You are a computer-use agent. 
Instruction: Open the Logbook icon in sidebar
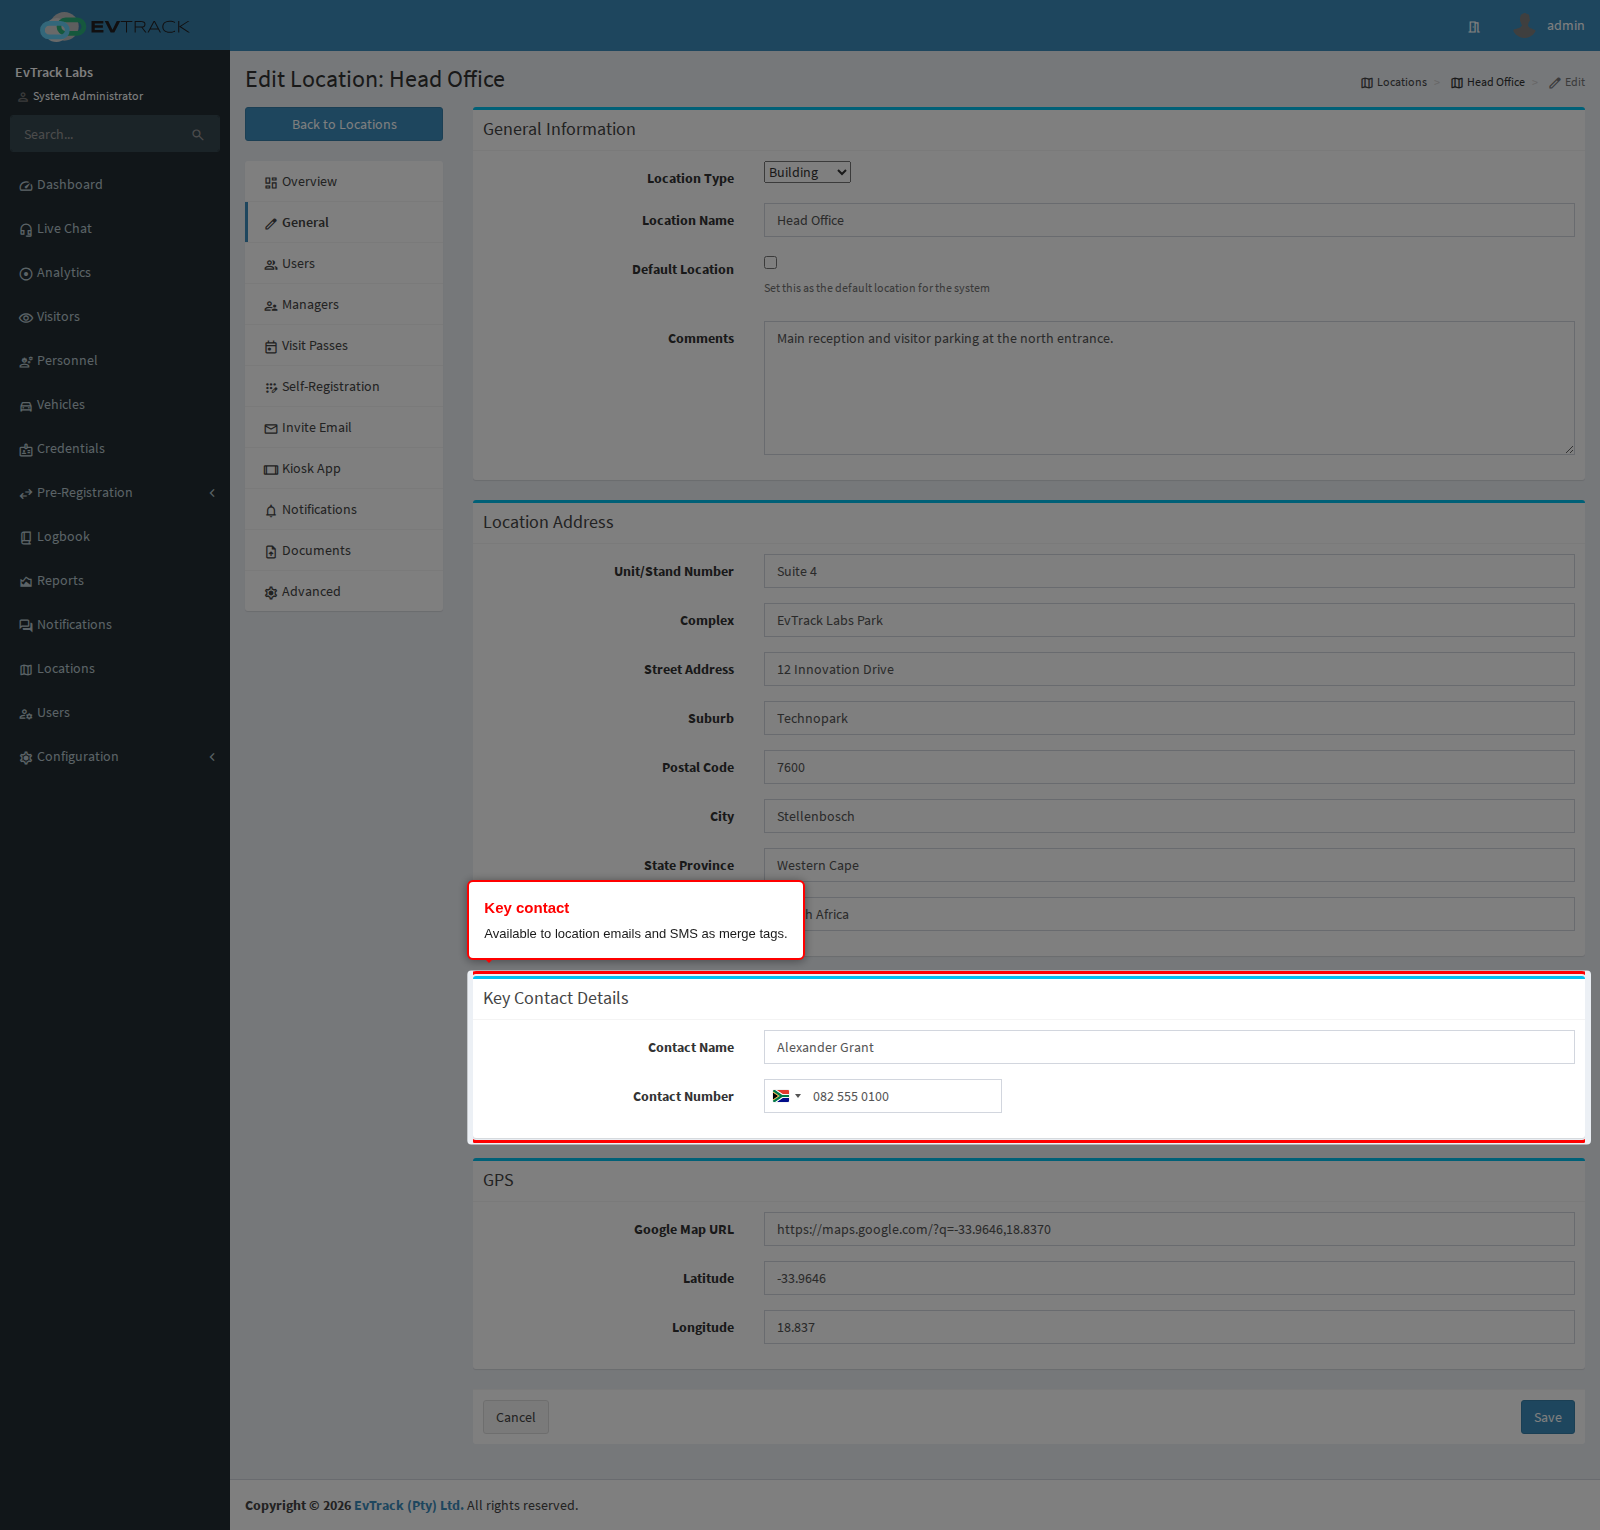pyautogui.click(x=26, y=538)
